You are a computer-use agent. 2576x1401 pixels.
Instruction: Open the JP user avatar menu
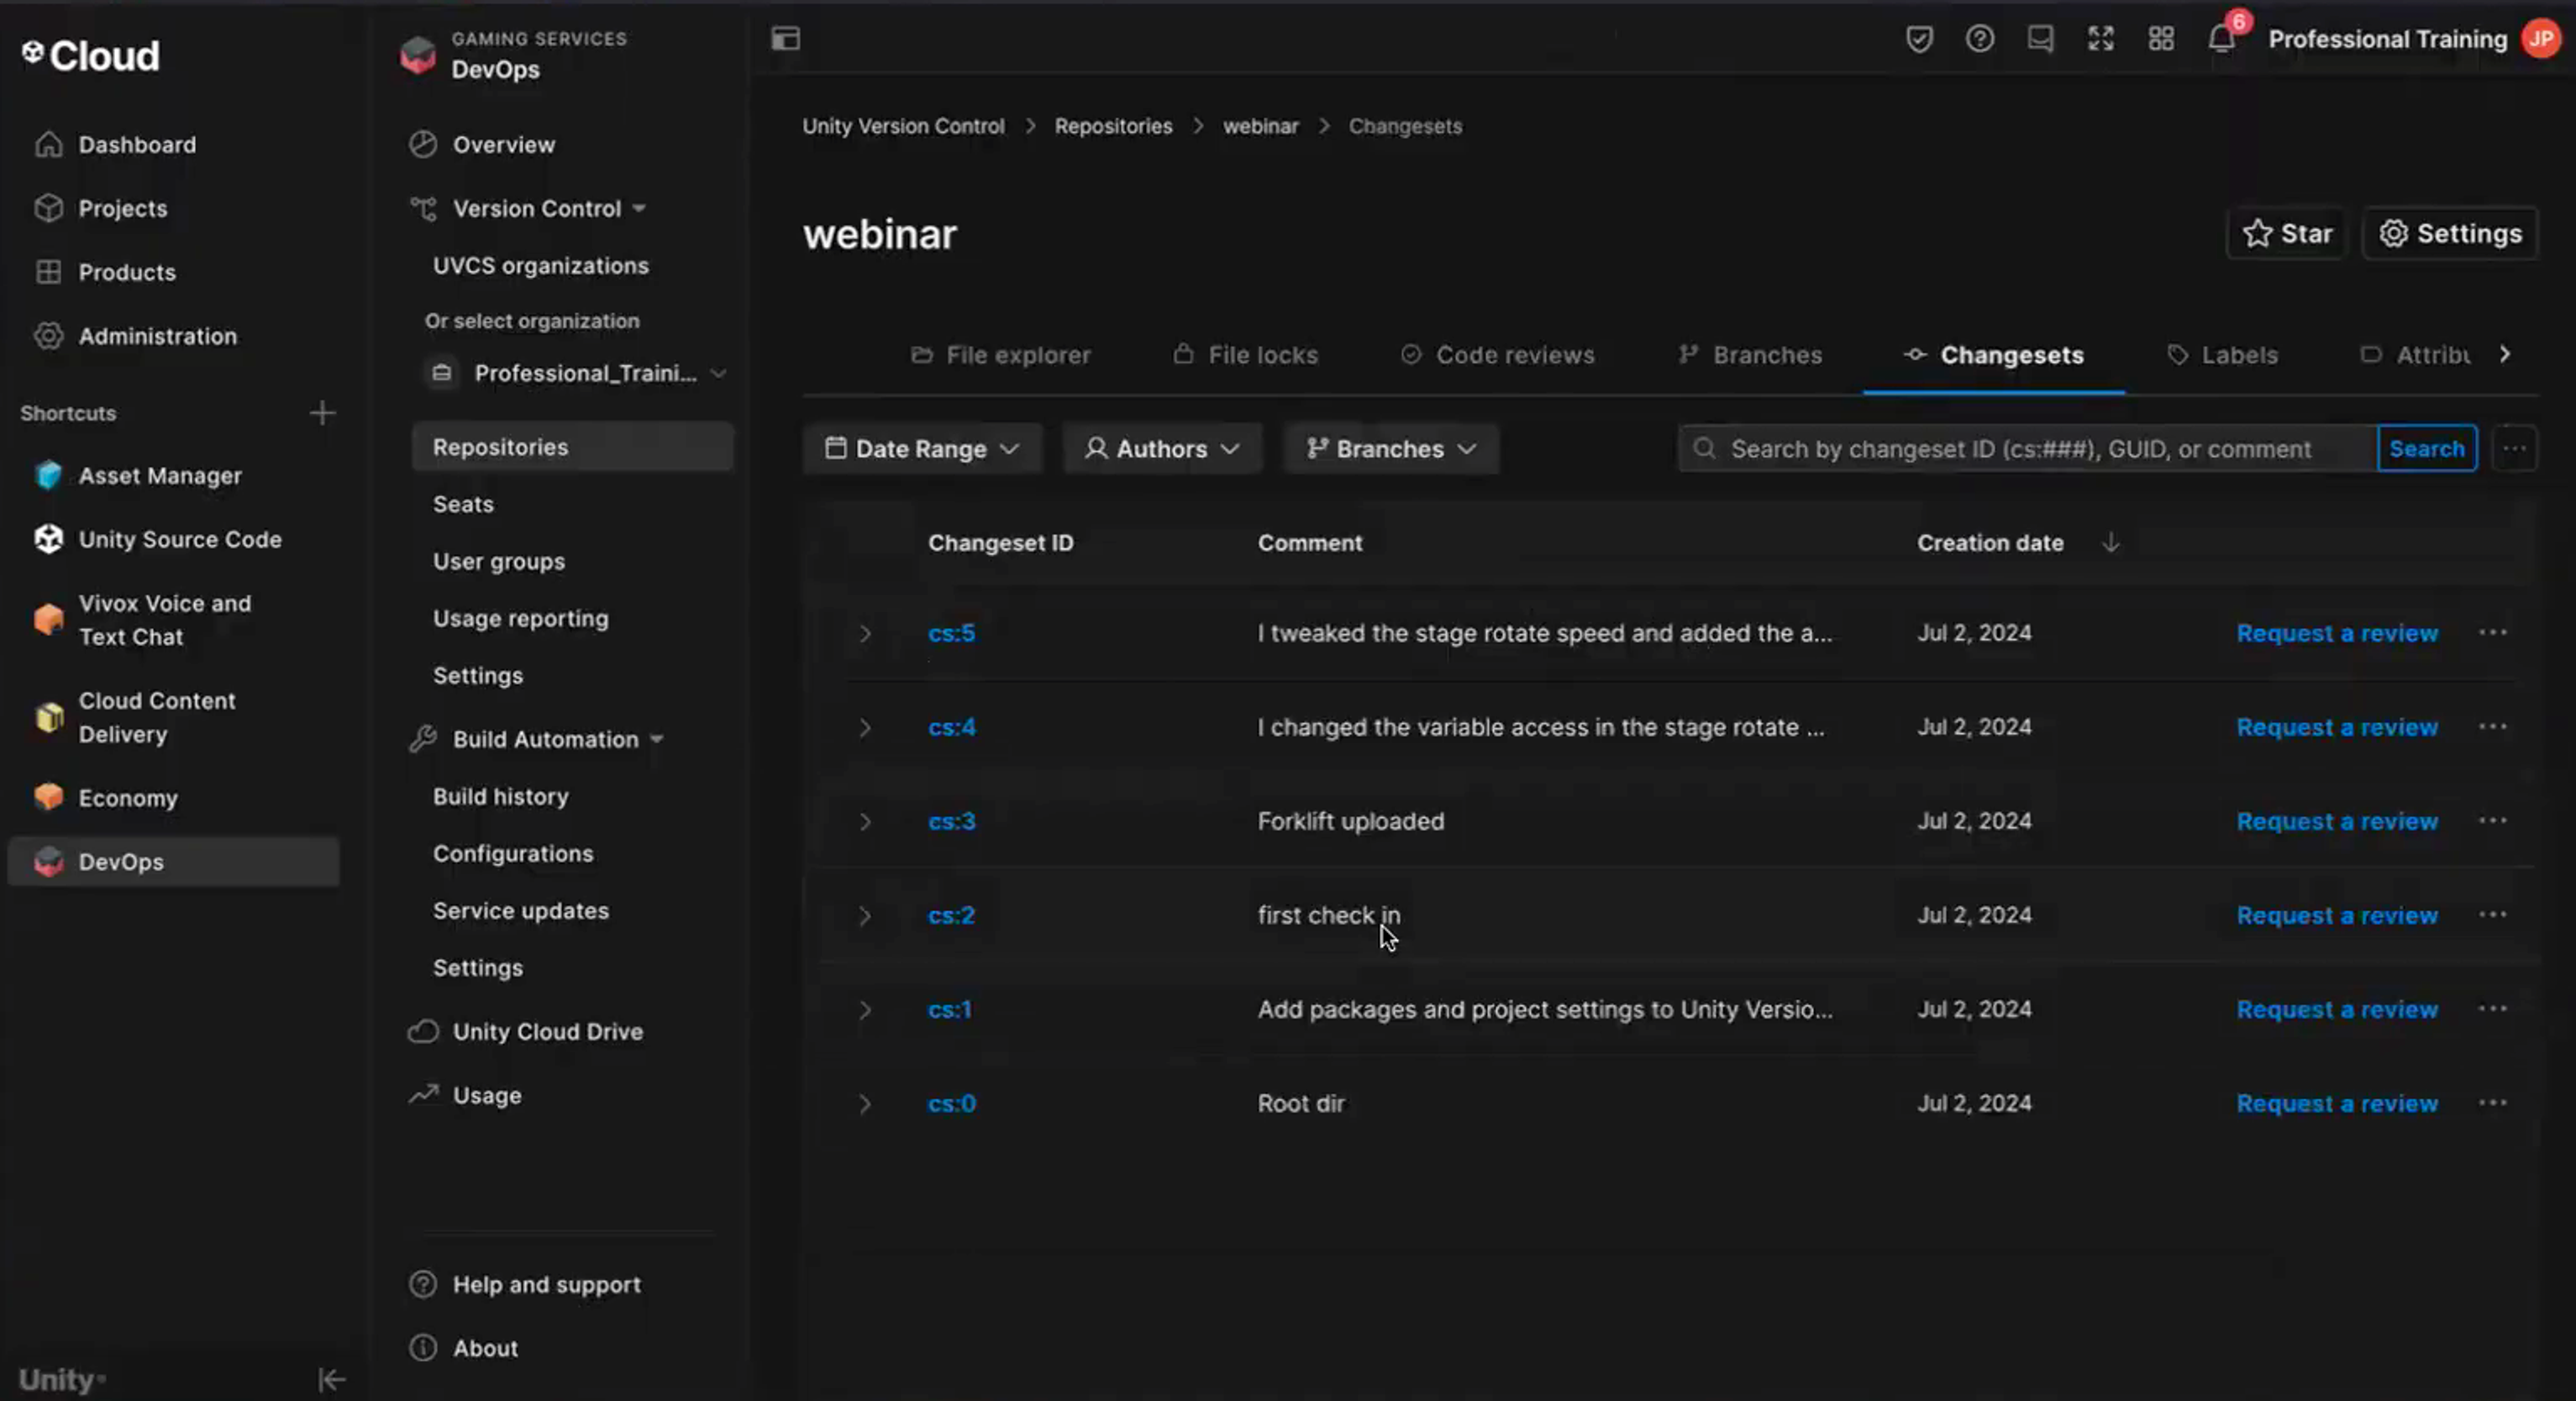(2541, 39)
